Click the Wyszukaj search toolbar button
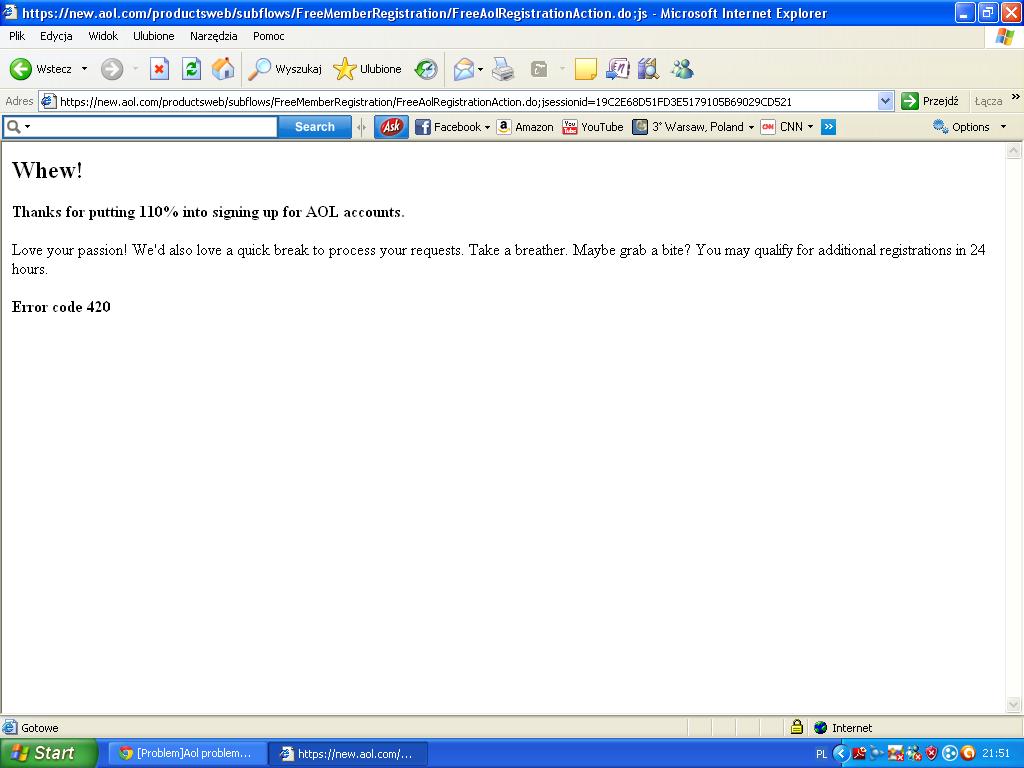Viewport: 1024px width, 768px height. [285, 69]
